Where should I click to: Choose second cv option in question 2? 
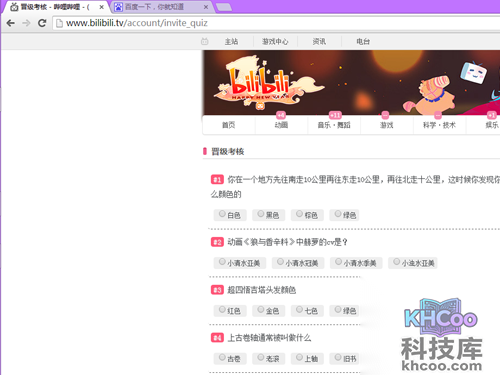298,263
